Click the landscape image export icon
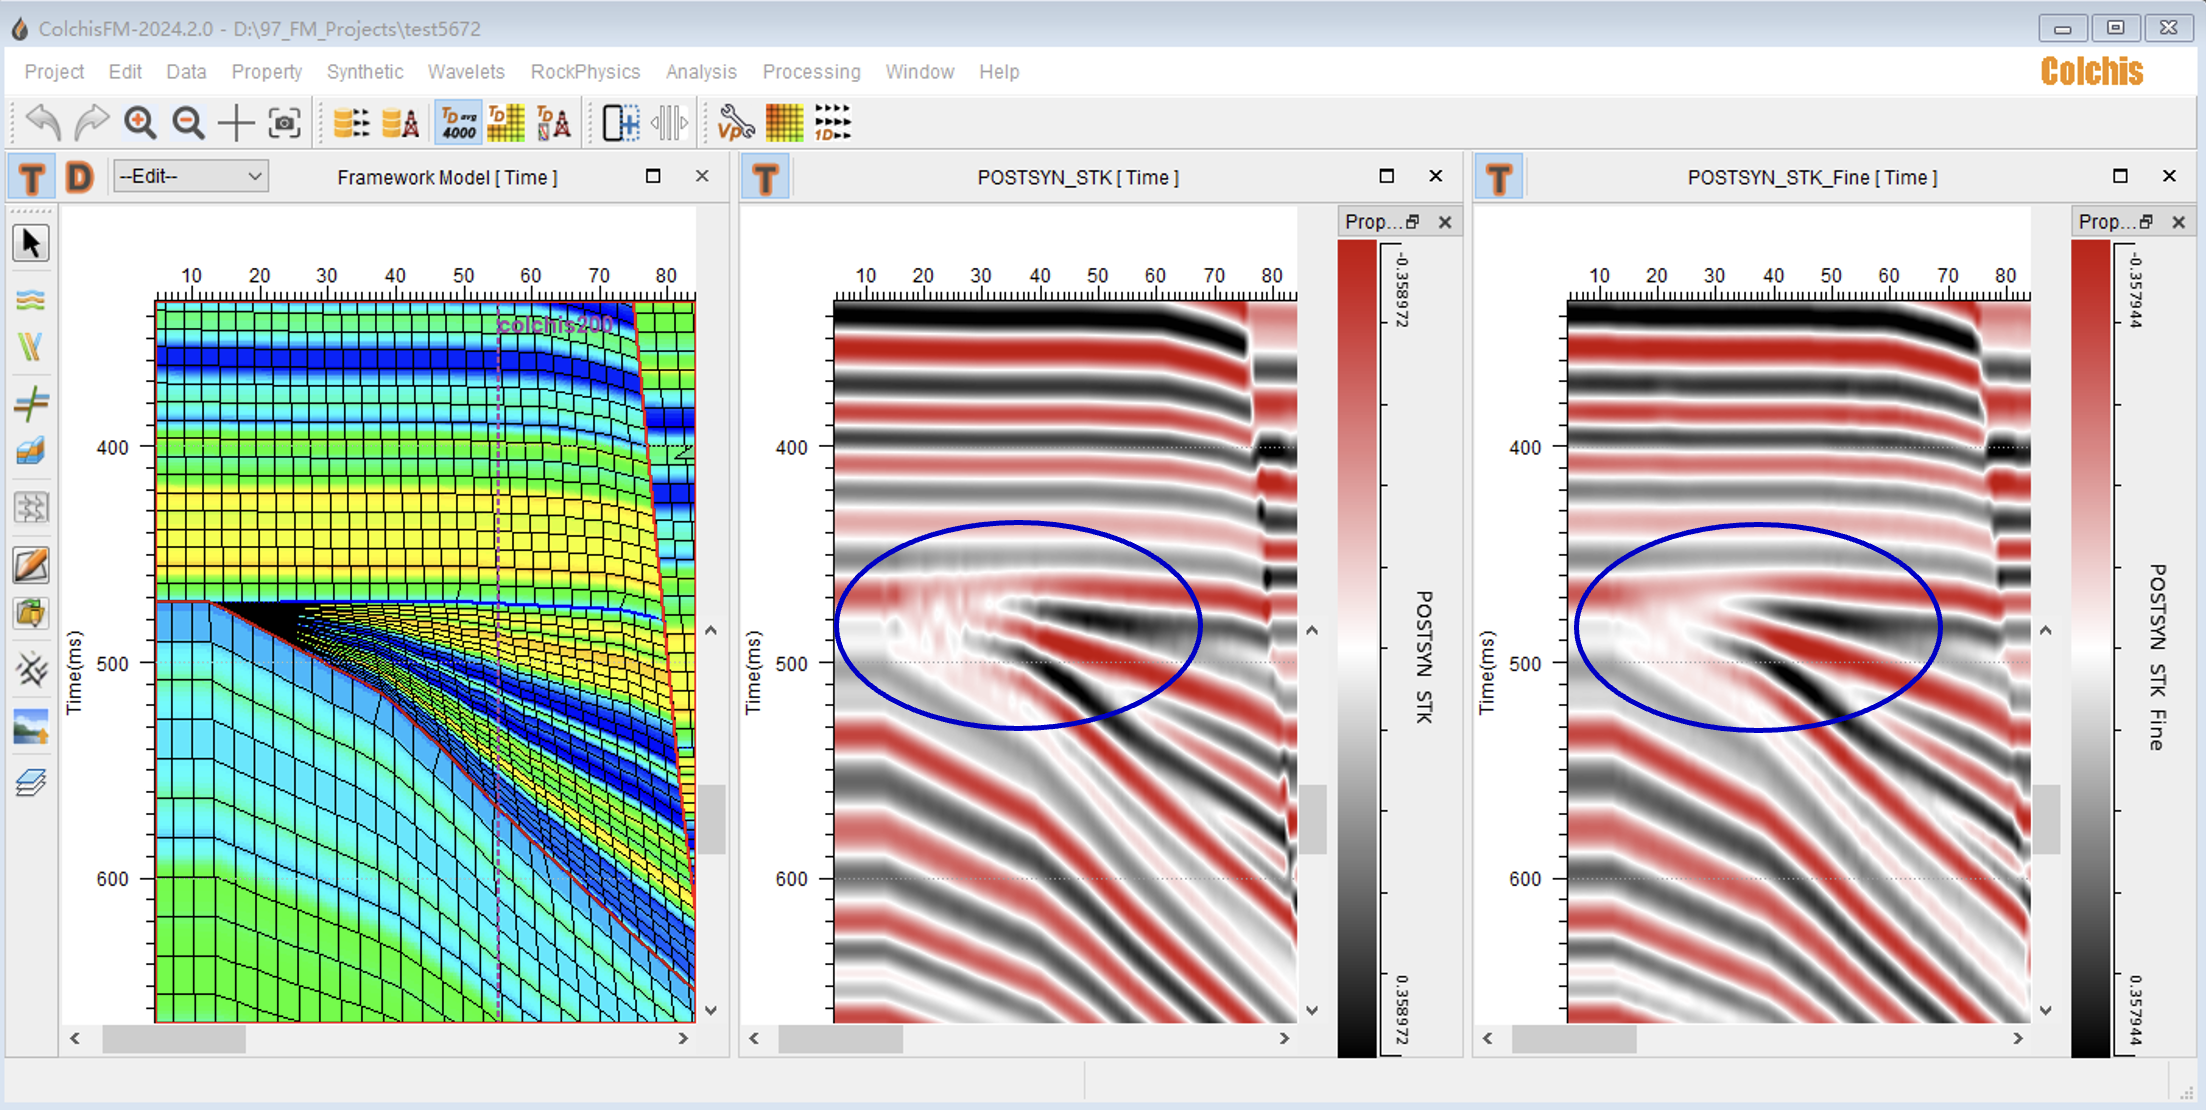 [x=31, y=727]
